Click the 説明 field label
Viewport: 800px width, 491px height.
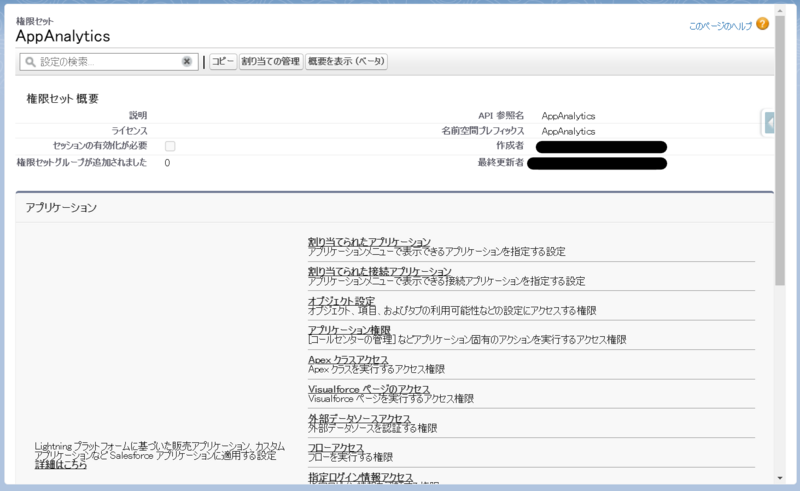pos(138,115)
